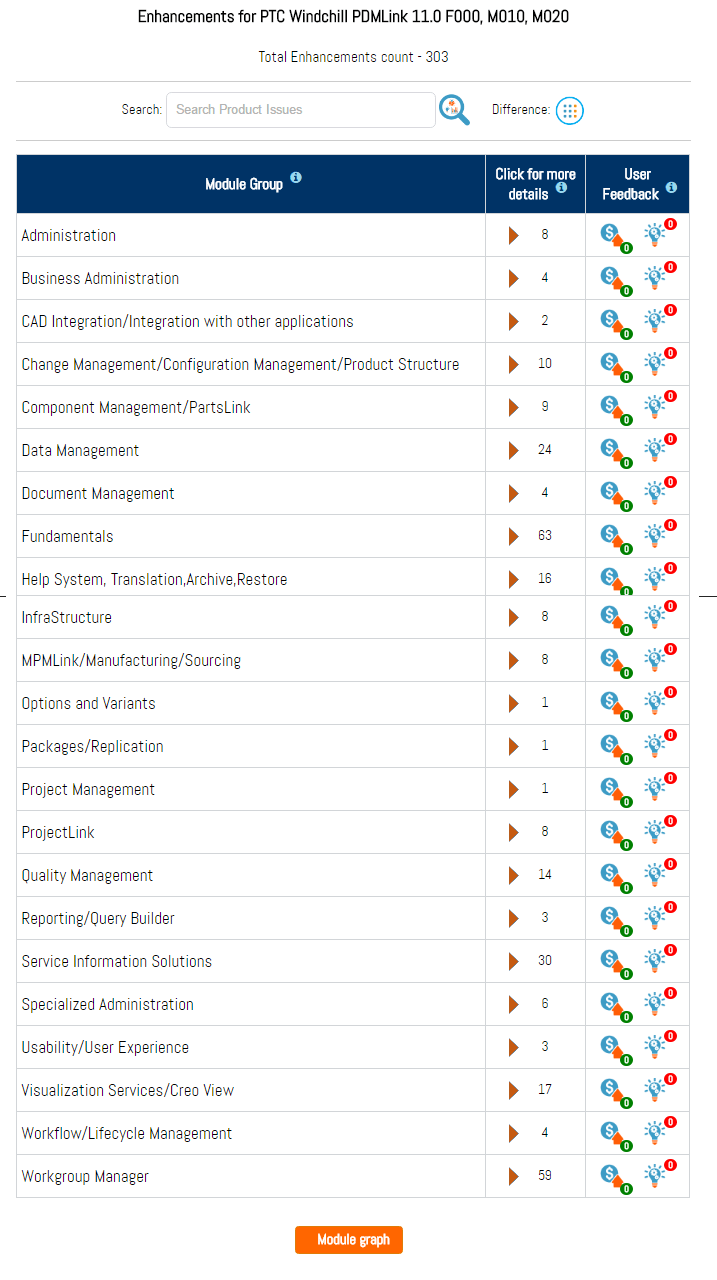Click the Module graph button
Viewport: 717px width, 1280px height.
349,1240
